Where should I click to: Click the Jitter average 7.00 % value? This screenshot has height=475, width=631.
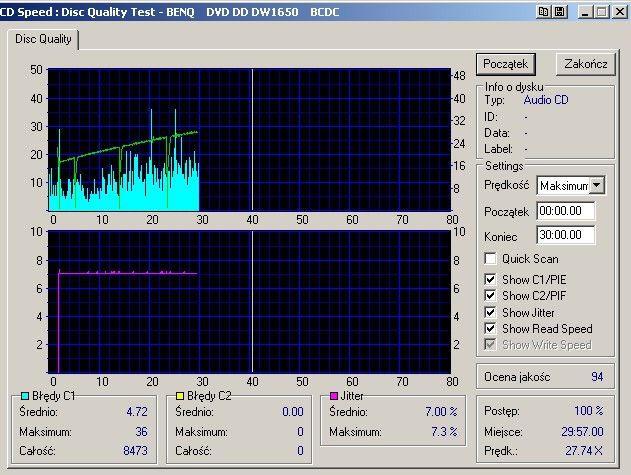[x=441, y=412]
